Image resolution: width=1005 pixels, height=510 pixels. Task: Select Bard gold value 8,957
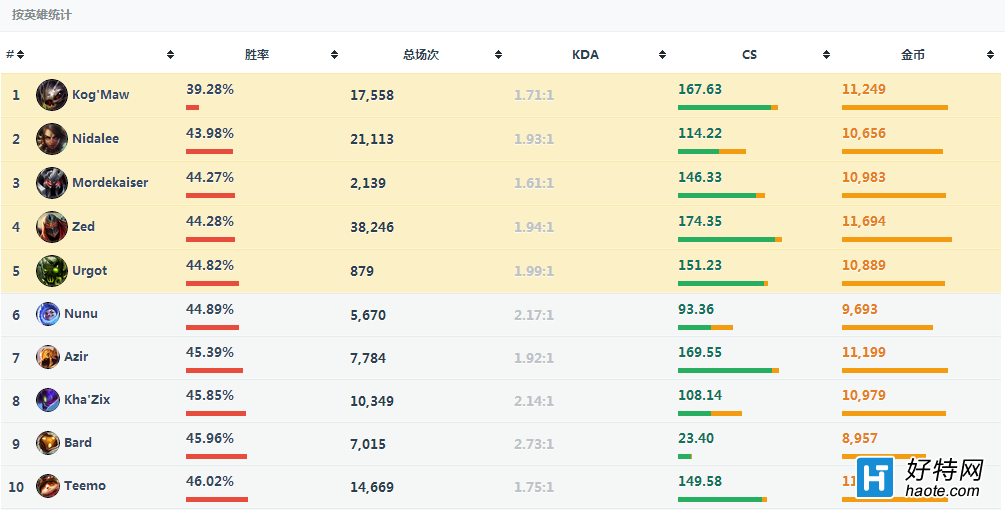(x=860, y=438)
